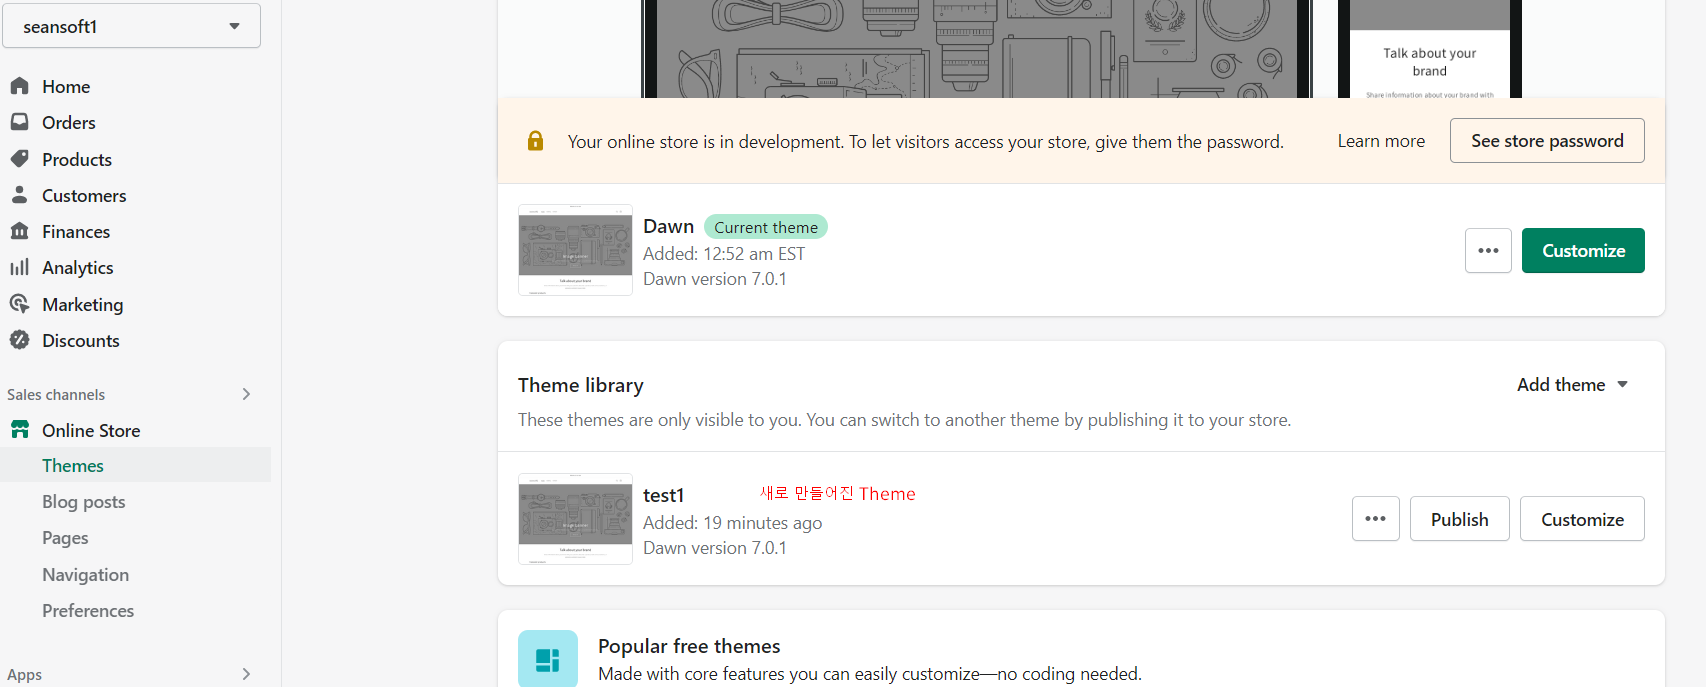Click the Online Store storefront icon
Image resolution: width=1706 pixels, height=687 pixels.
coord(19,430)
